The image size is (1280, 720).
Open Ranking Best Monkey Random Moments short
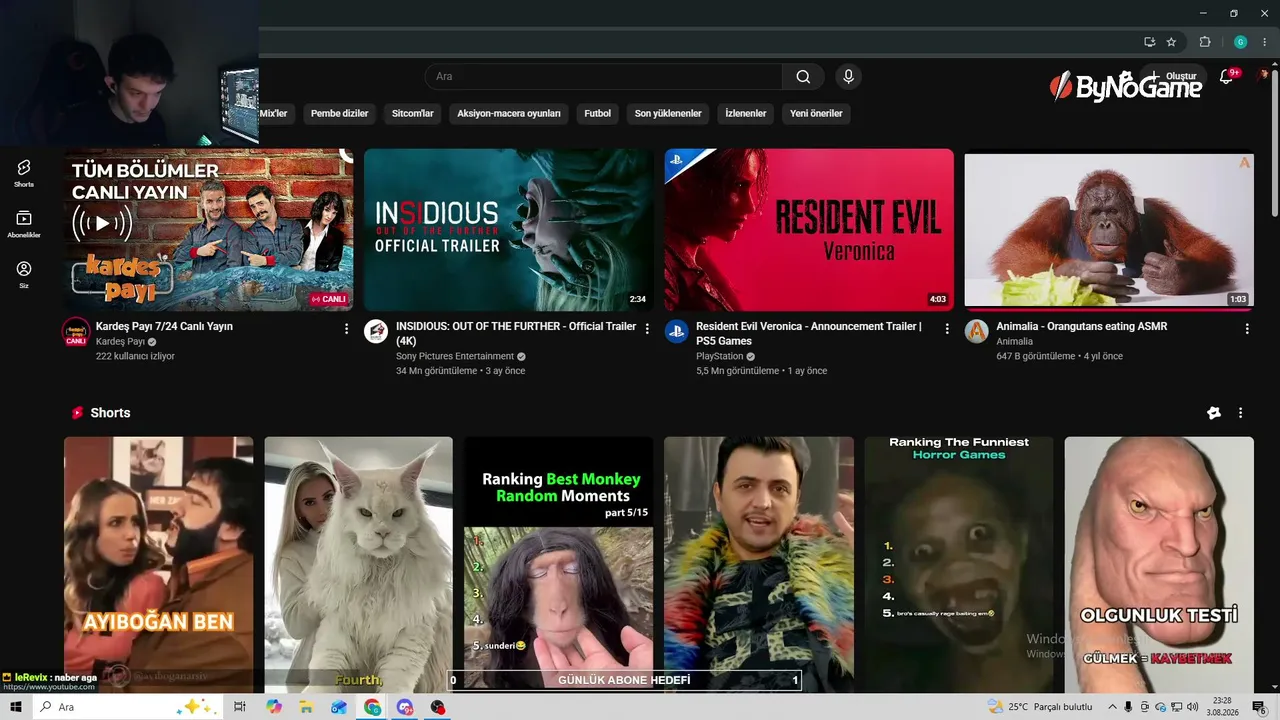(x=559, y=565)
